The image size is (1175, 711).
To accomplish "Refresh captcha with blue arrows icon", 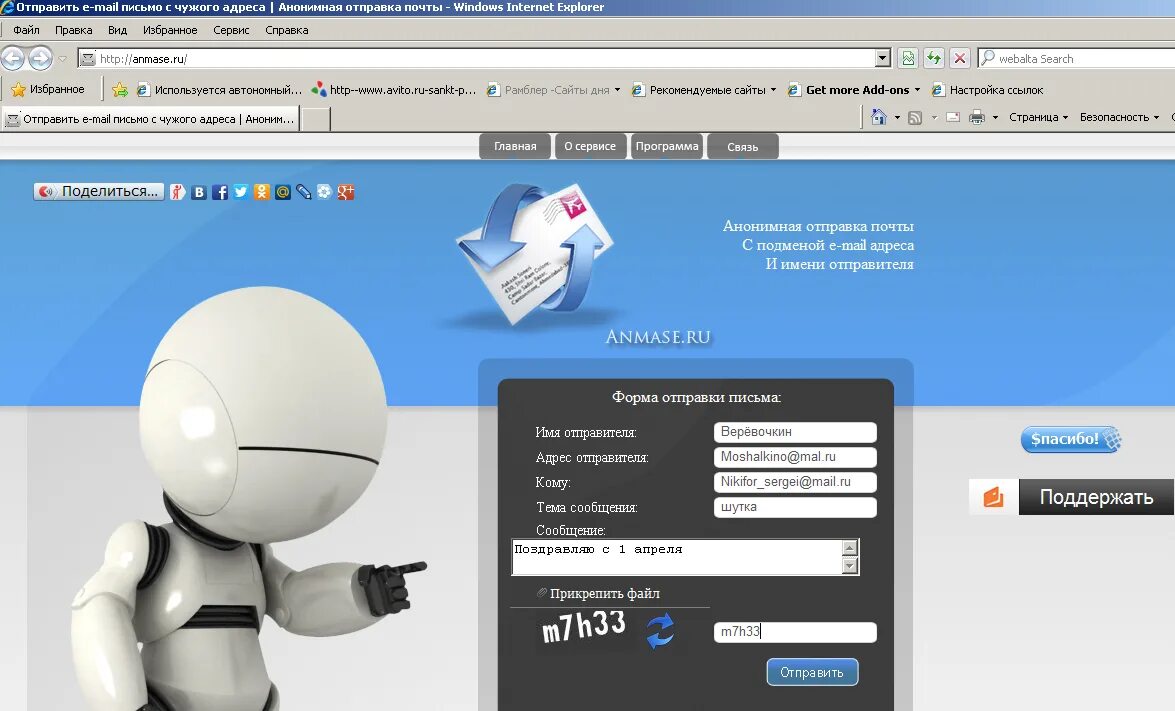I will (x=660, y=630).
